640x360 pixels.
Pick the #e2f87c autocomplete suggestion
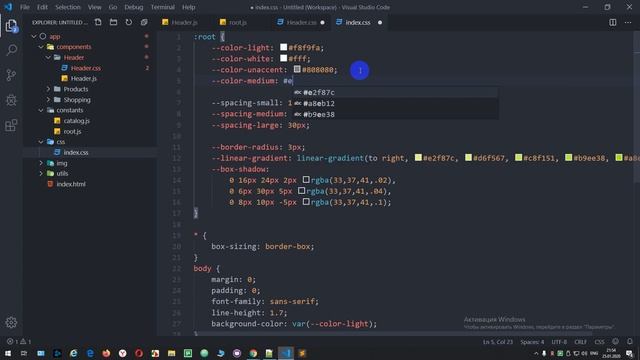395,93
